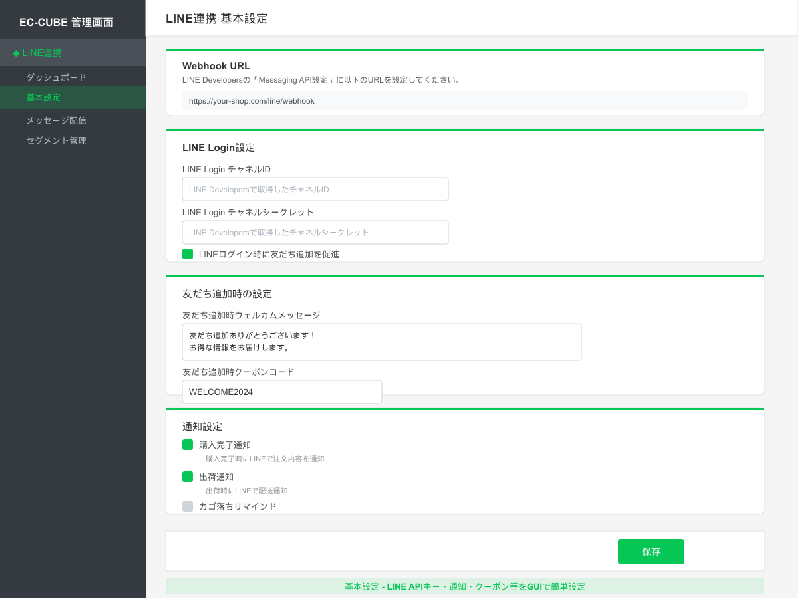This screenshot has width=798, height=598.
Task: Click the 保存 button
Action: click(651, 552)
